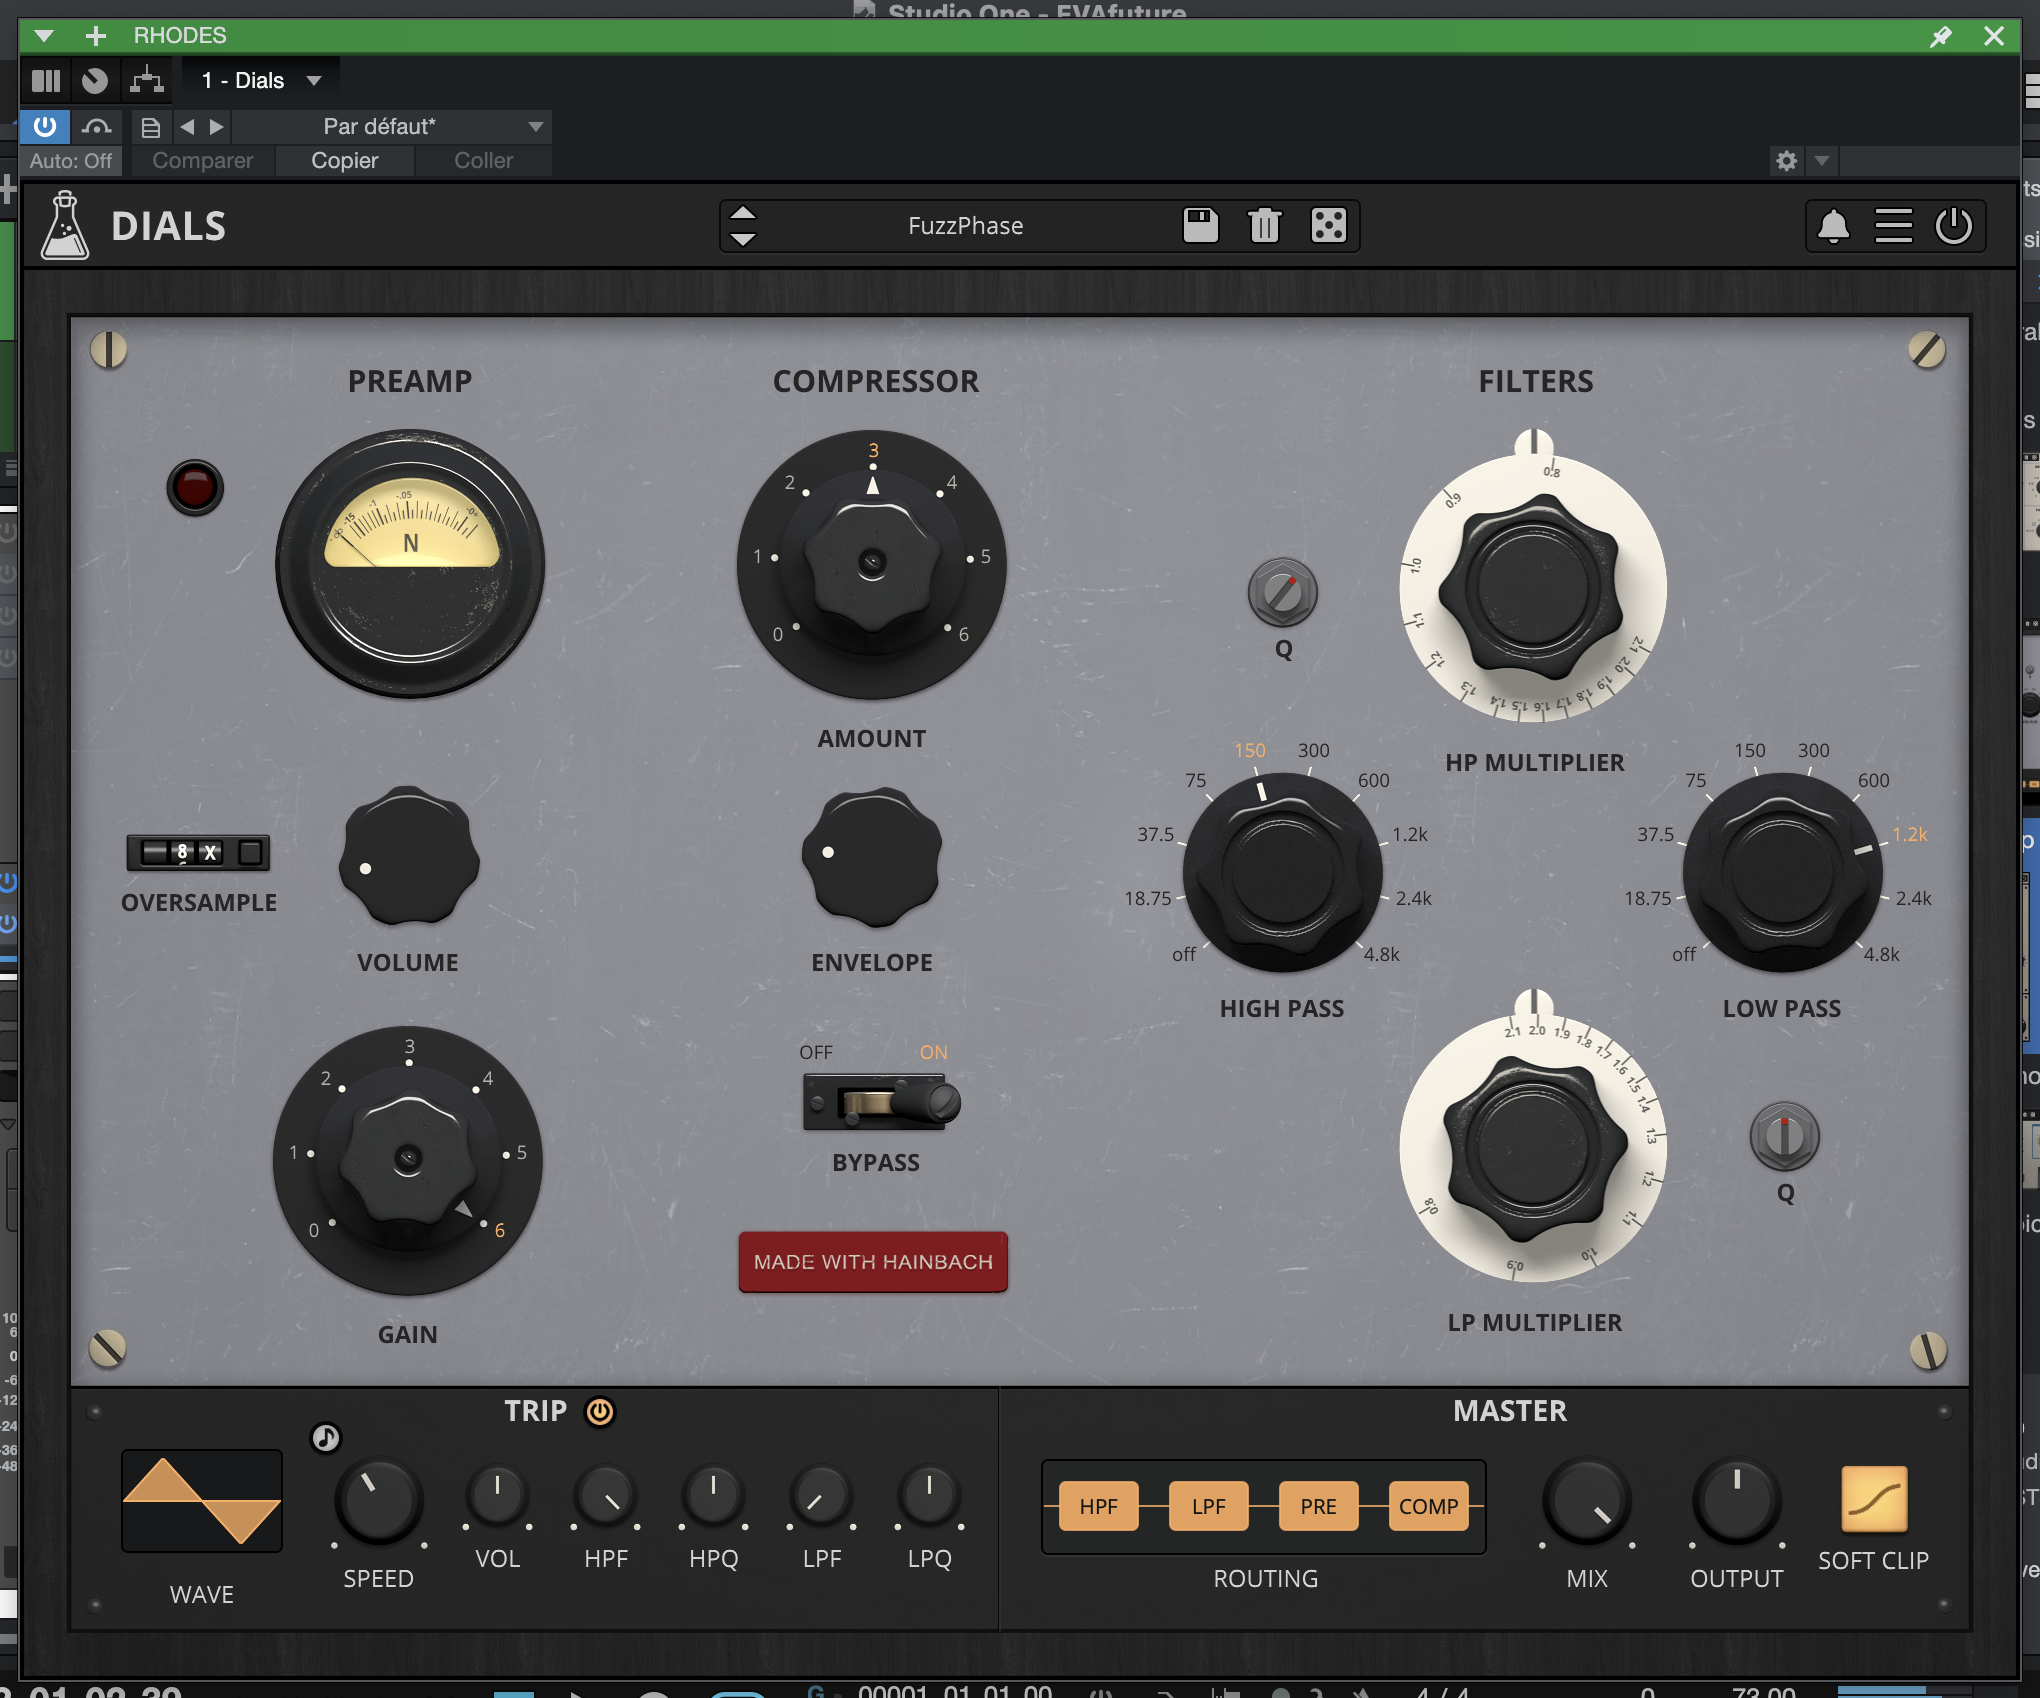2040x1698 pixels.
Task: Click the save preset floppy disk icon
Action: [1200, 225]
